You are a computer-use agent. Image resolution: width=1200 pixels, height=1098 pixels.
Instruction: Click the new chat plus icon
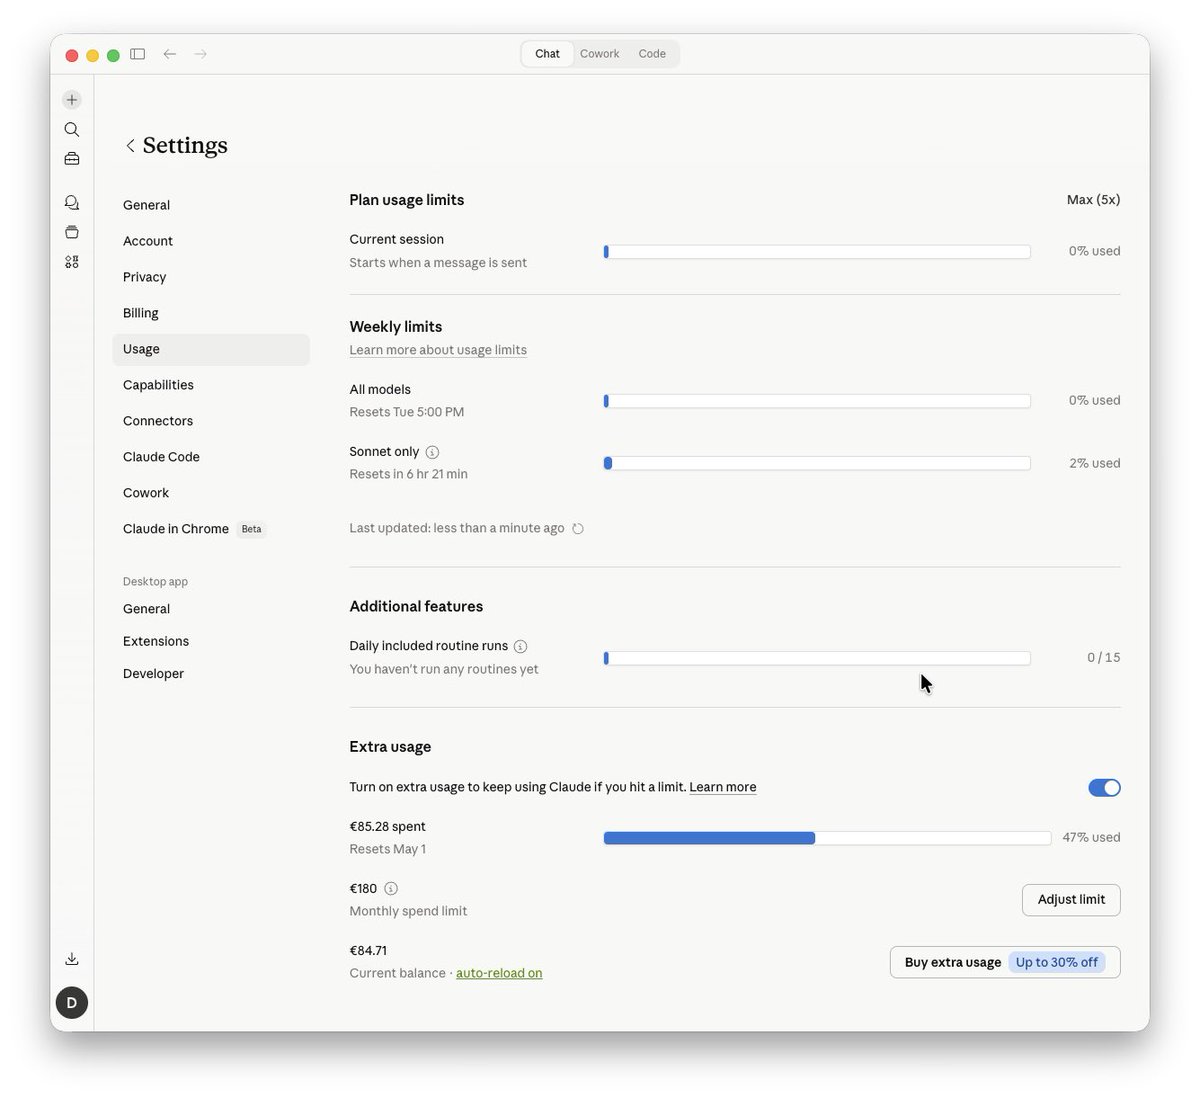[72, 100]
